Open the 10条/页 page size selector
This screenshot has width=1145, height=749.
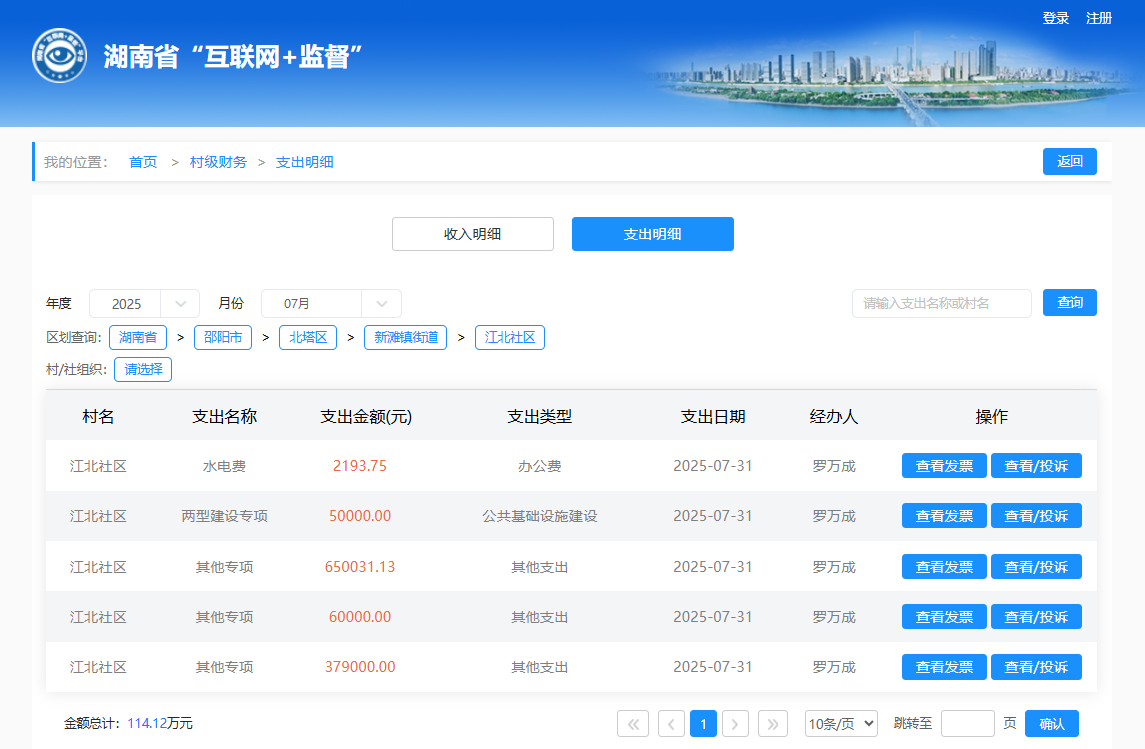pos(840,724)
